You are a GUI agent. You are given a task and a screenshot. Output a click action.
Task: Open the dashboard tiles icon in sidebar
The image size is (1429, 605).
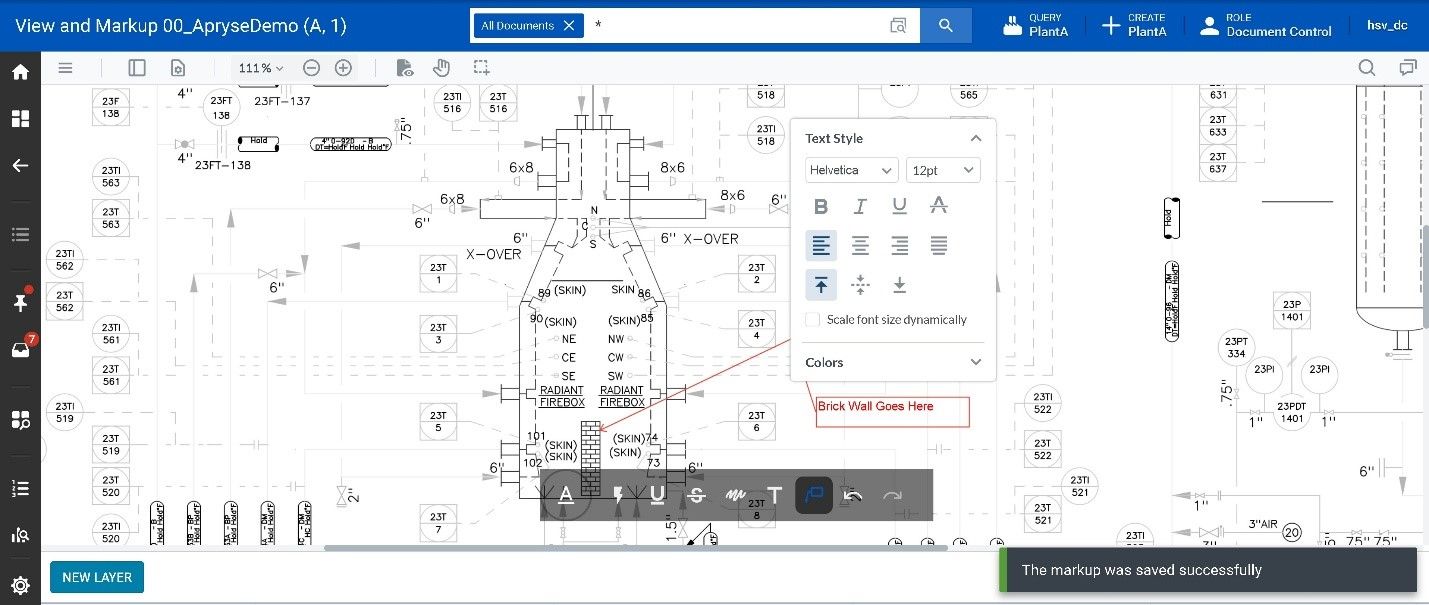[20, 119]
